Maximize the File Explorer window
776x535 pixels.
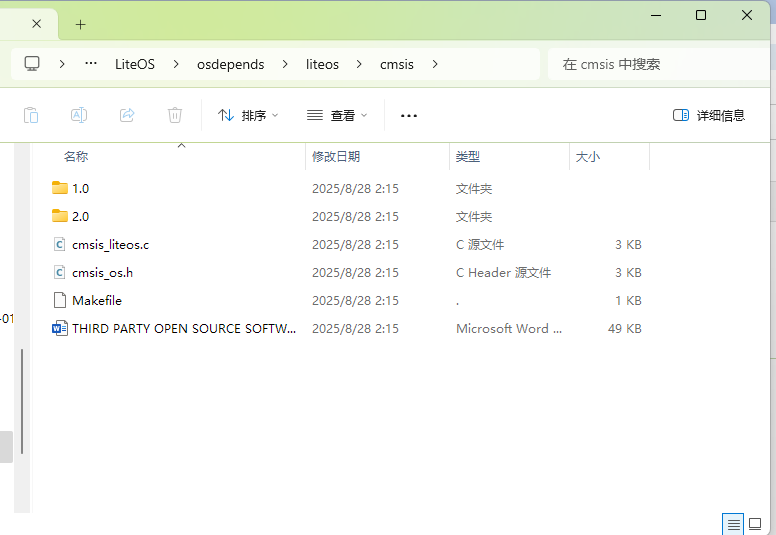[x=701, y=15]
